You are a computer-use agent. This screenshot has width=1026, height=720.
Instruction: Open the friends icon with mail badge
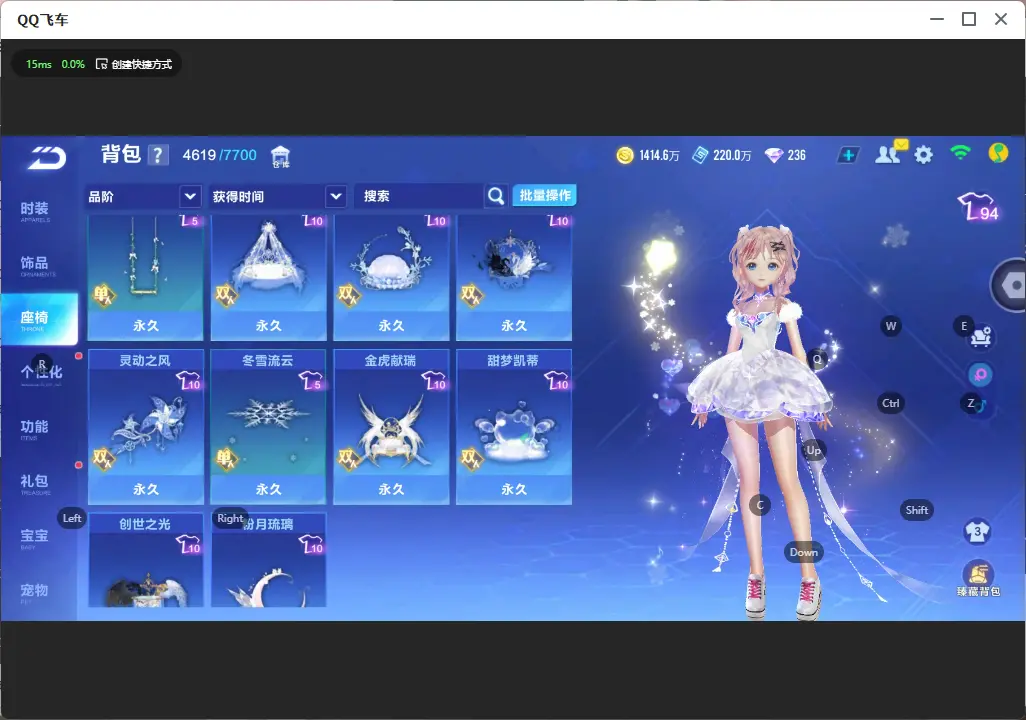pos(890,153)
